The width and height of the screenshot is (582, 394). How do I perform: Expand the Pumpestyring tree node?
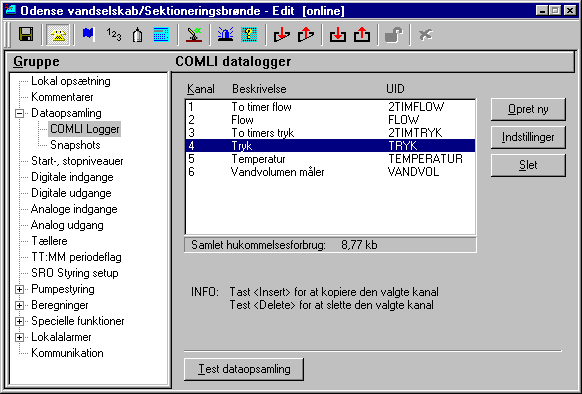pos(20,289)
